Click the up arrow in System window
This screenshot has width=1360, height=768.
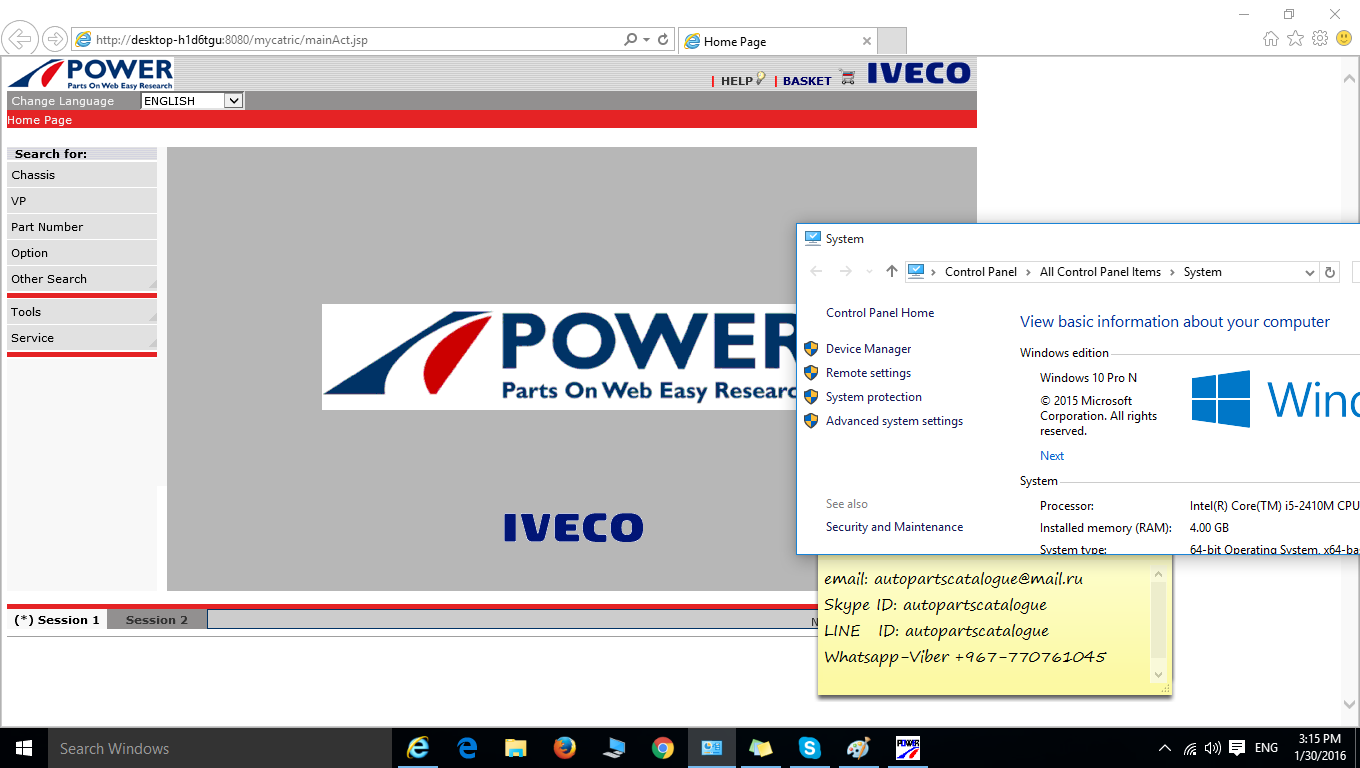click(892, 272)
